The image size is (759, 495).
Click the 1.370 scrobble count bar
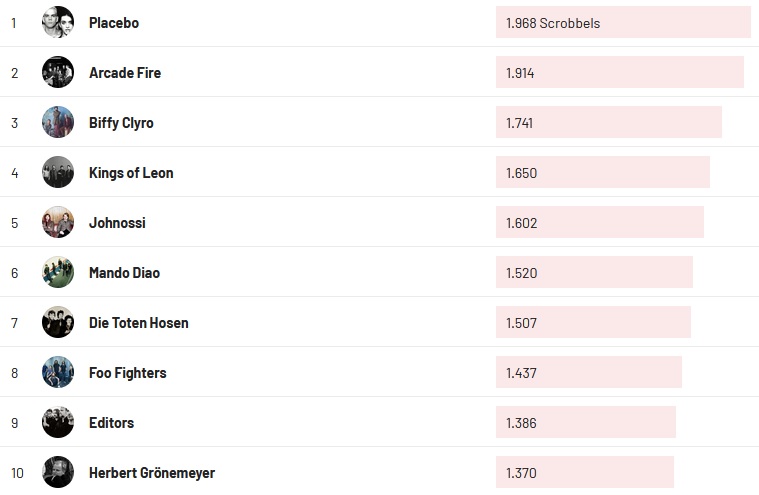tap(584, 472)
